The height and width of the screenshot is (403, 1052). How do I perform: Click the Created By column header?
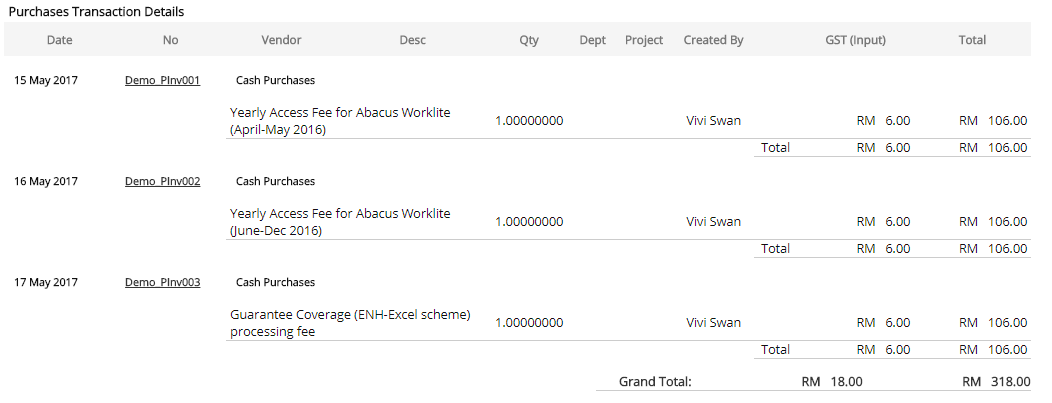tap(713, 40)
